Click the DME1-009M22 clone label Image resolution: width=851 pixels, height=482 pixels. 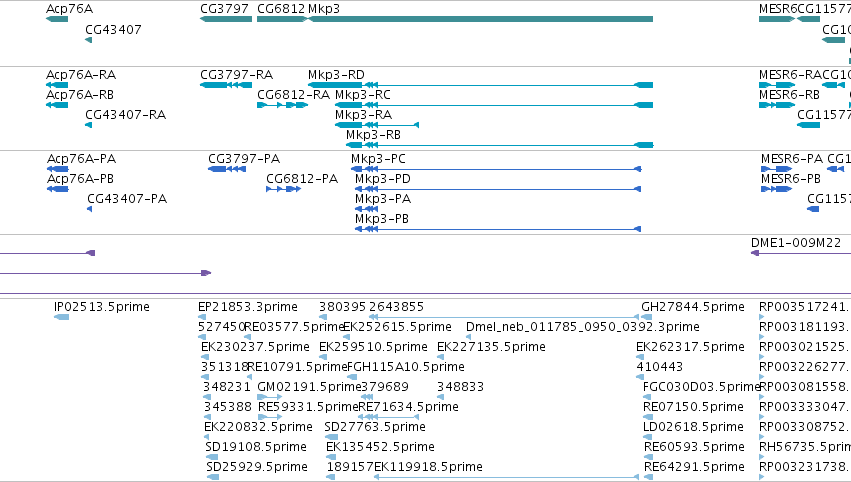[x=796, y=243]
